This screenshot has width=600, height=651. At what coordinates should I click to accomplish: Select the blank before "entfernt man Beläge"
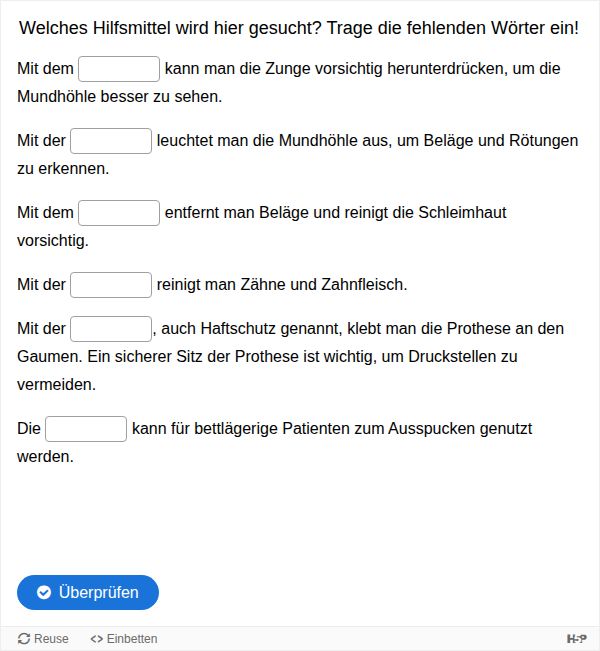coord(119,213)
